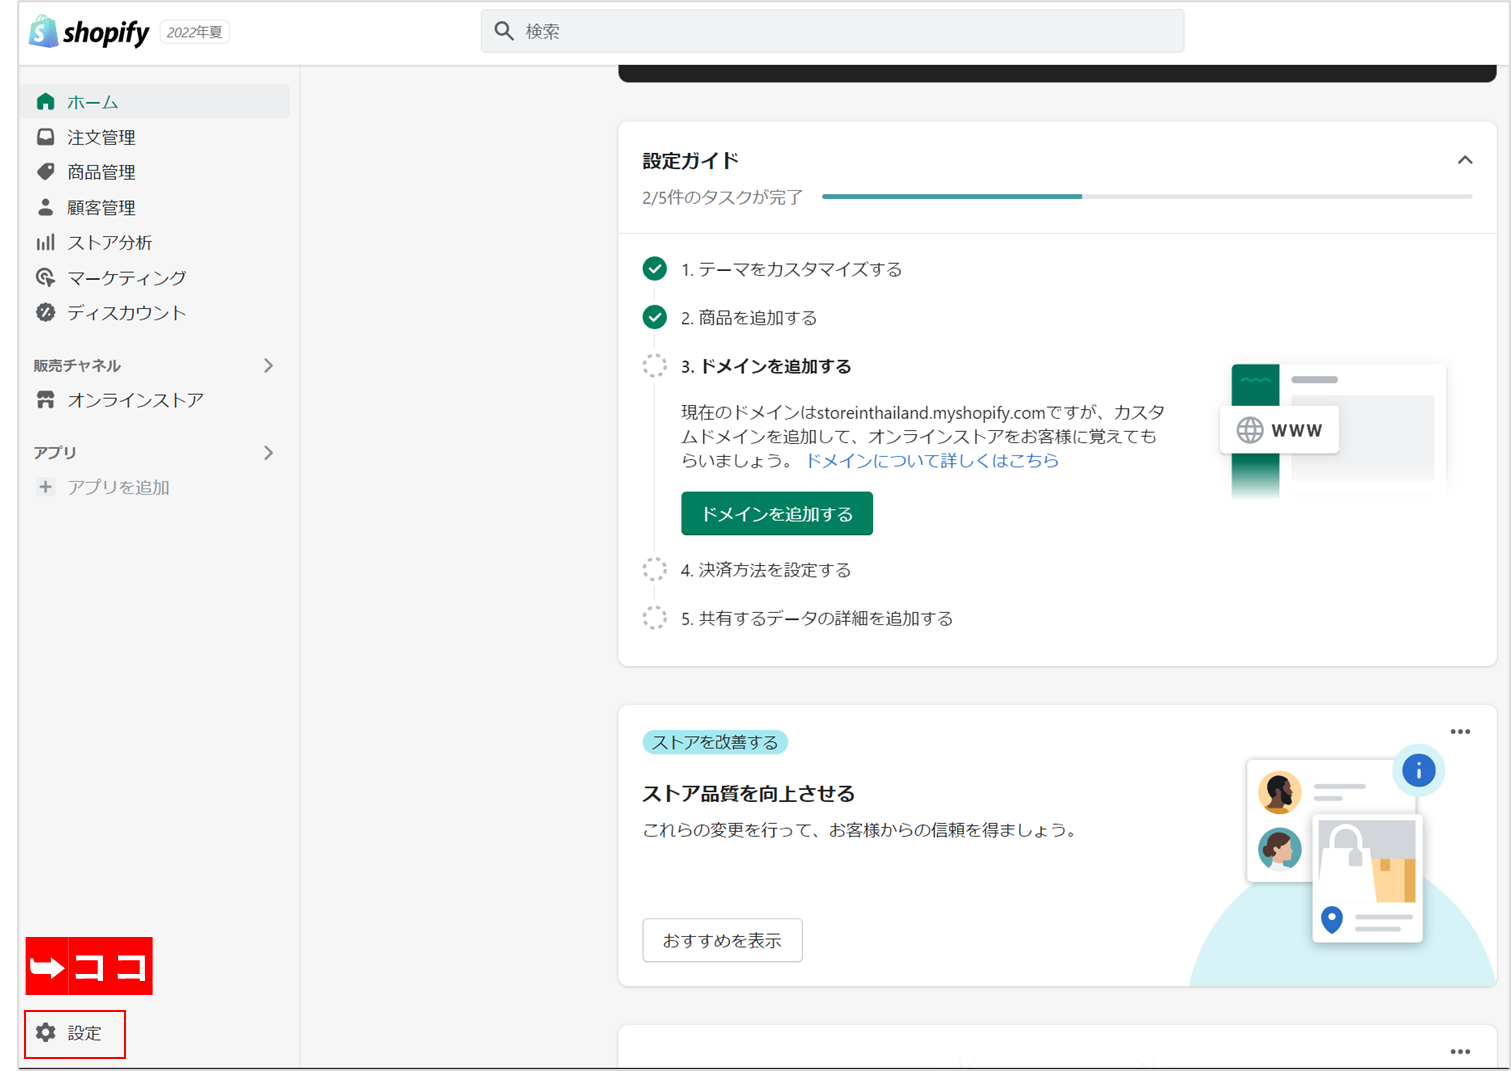Collapse the 設定ガイド card

click(x=1465, y=160)
